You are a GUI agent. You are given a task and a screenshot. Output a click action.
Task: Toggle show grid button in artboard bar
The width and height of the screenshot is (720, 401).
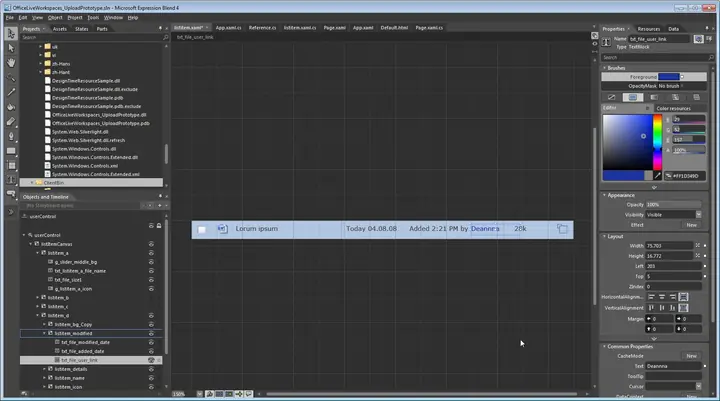point(219,394)
